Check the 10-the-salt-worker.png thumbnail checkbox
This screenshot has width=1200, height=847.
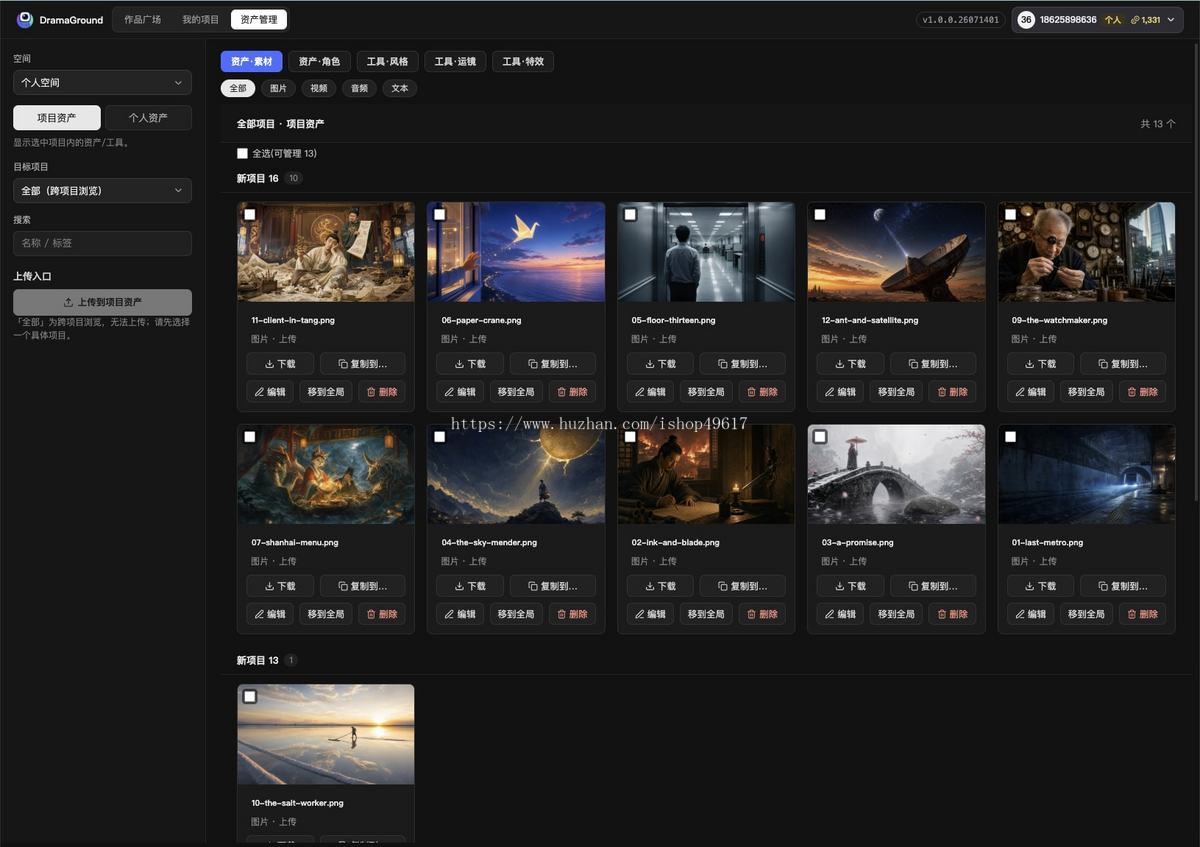tap(250, 696)
